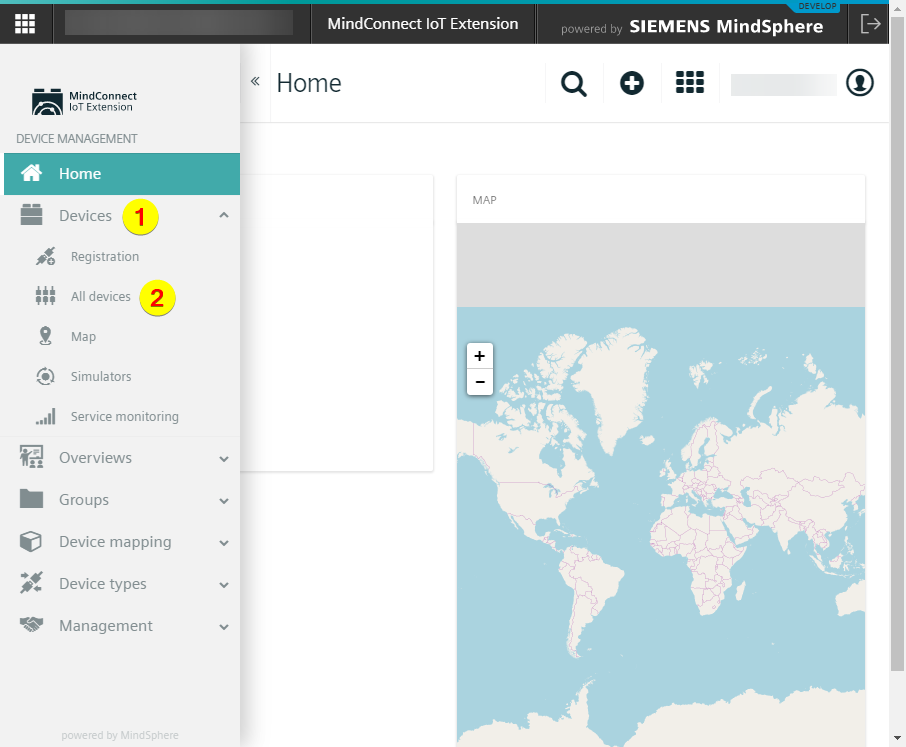Open the application switcher grid in header

pyautogui.click(x=690, y=84)
